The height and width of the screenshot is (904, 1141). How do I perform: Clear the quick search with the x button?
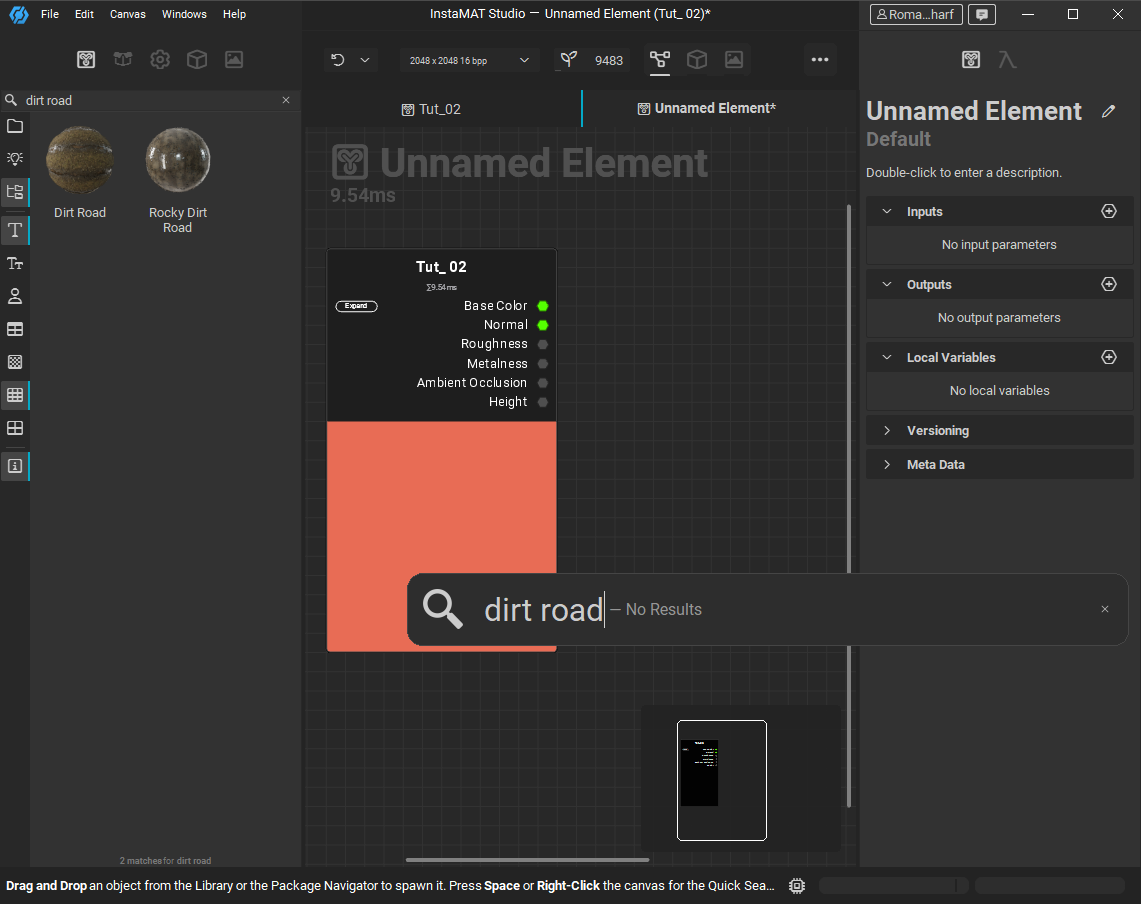pyautogui.click(x=1104, y=609)
